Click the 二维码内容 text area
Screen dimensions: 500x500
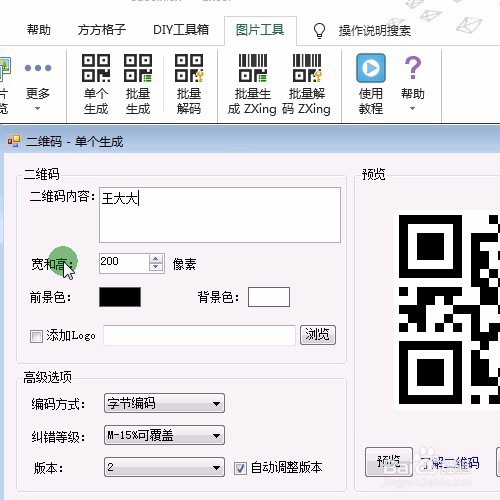[220, 215]
